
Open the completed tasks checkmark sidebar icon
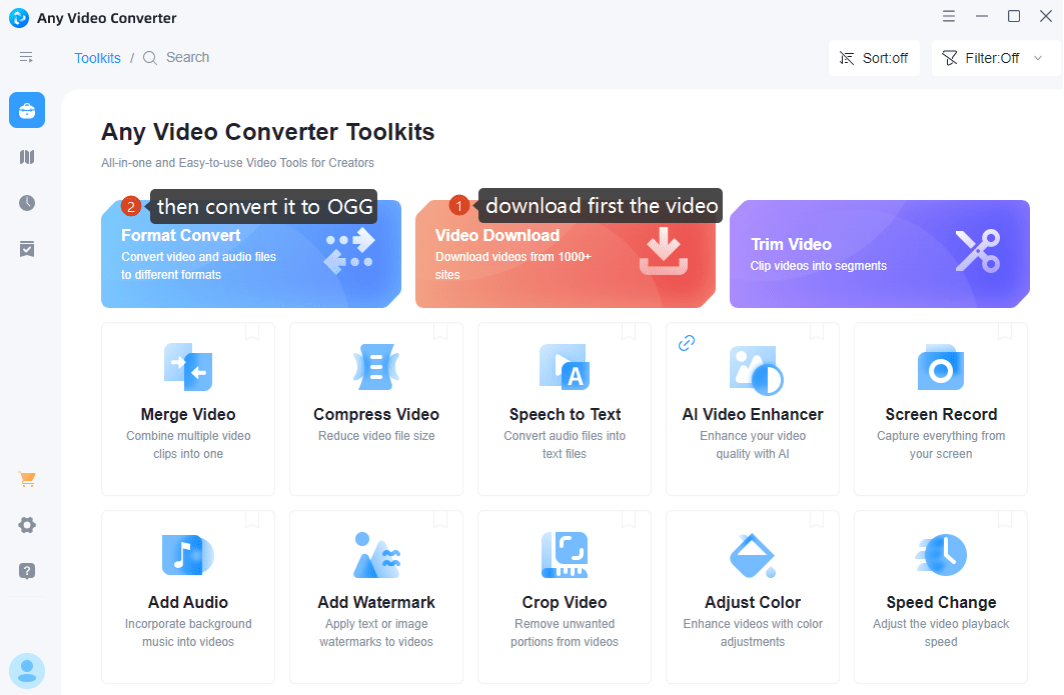coord(27,249)
